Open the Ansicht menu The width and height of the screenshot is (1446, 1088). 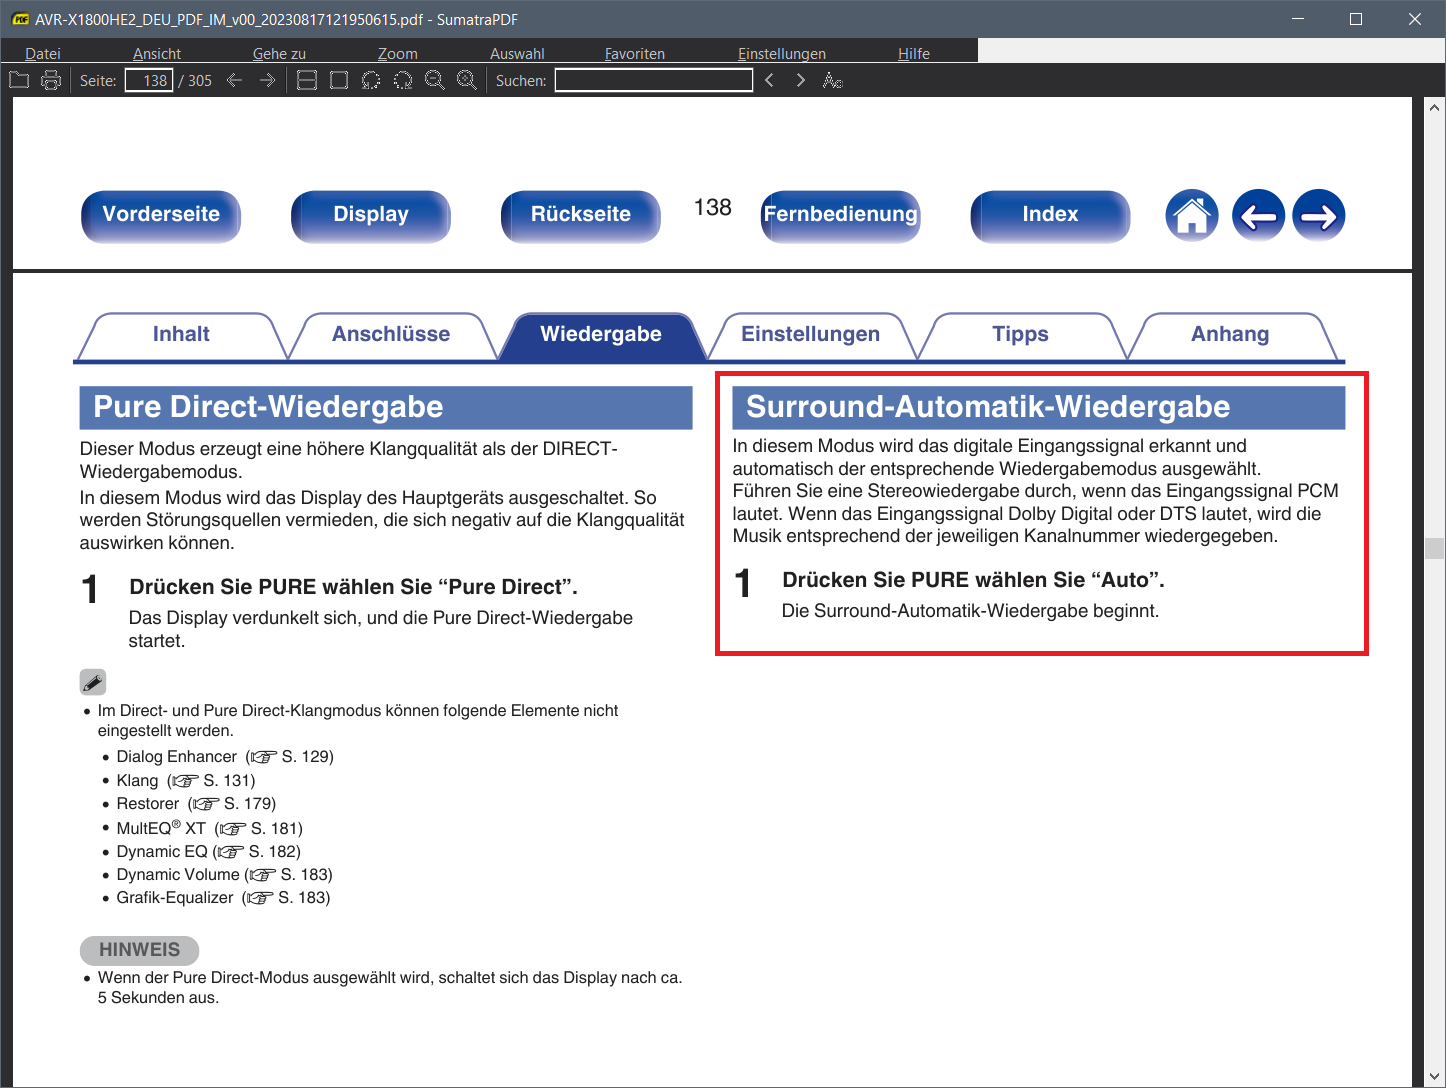157,53
